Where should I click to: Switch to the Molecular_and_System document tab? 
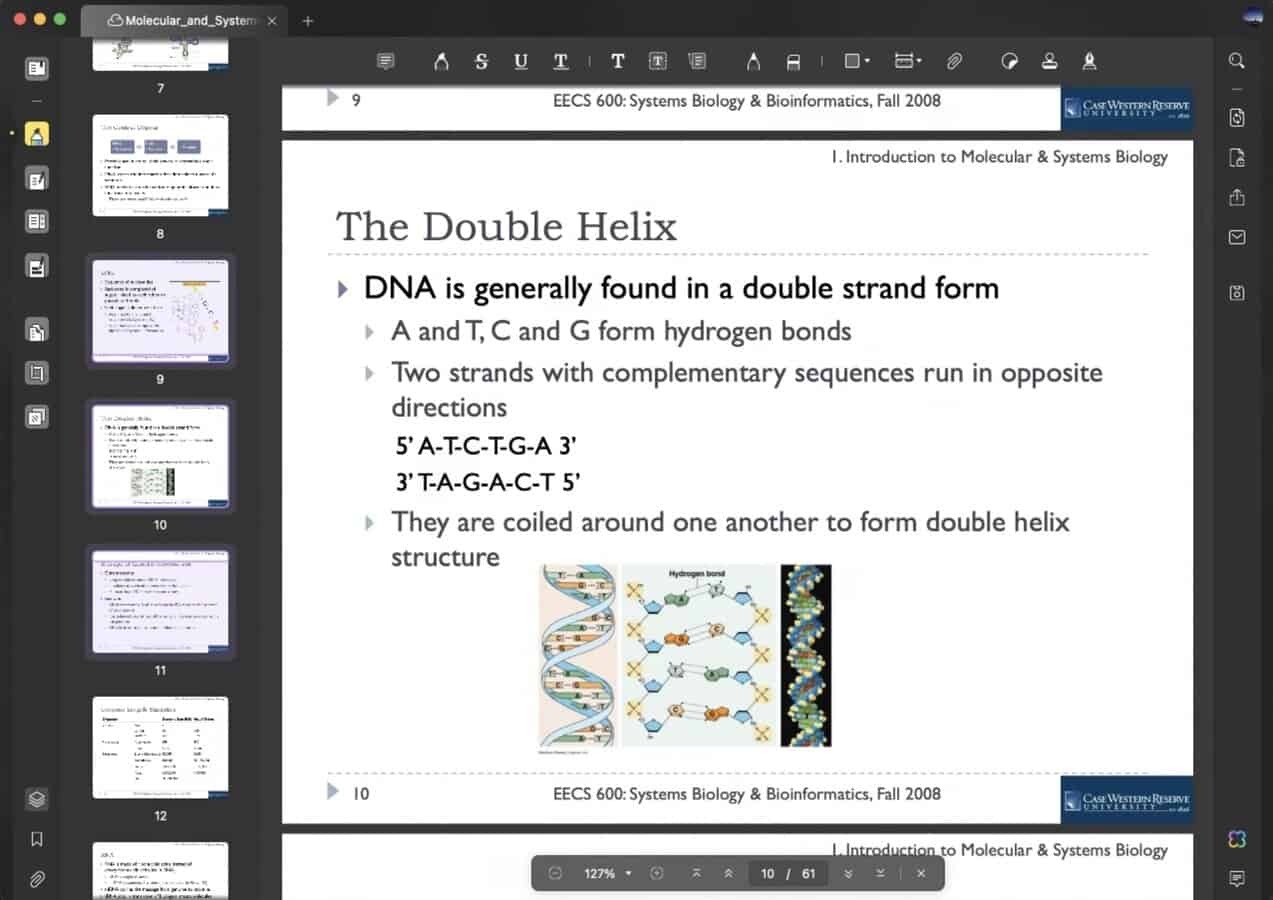tap(183, 21)
